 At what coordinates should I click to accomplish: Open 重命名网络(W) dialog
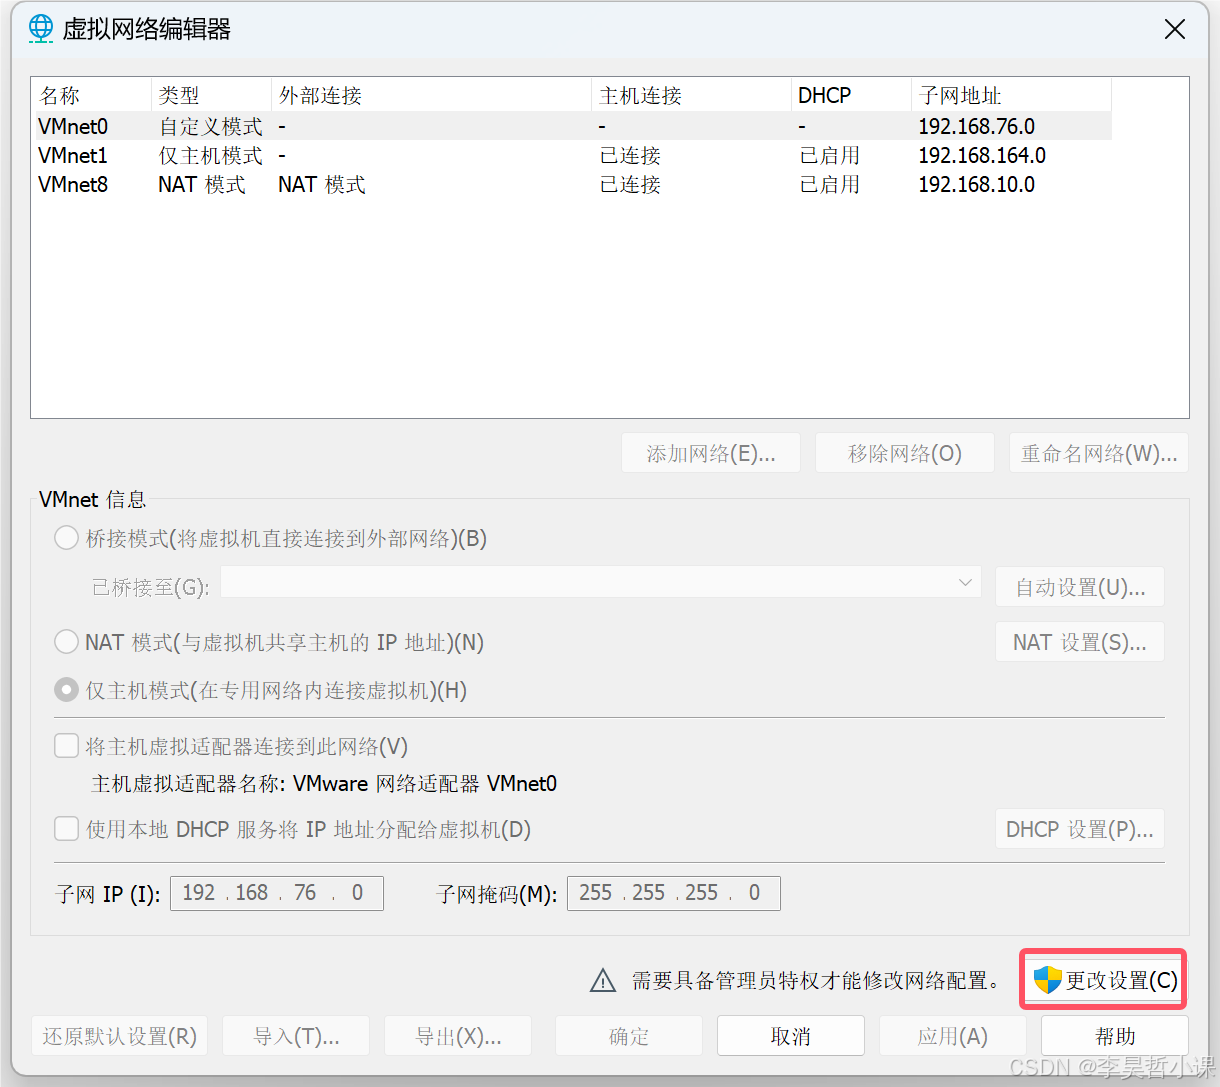coord(1097,452)
